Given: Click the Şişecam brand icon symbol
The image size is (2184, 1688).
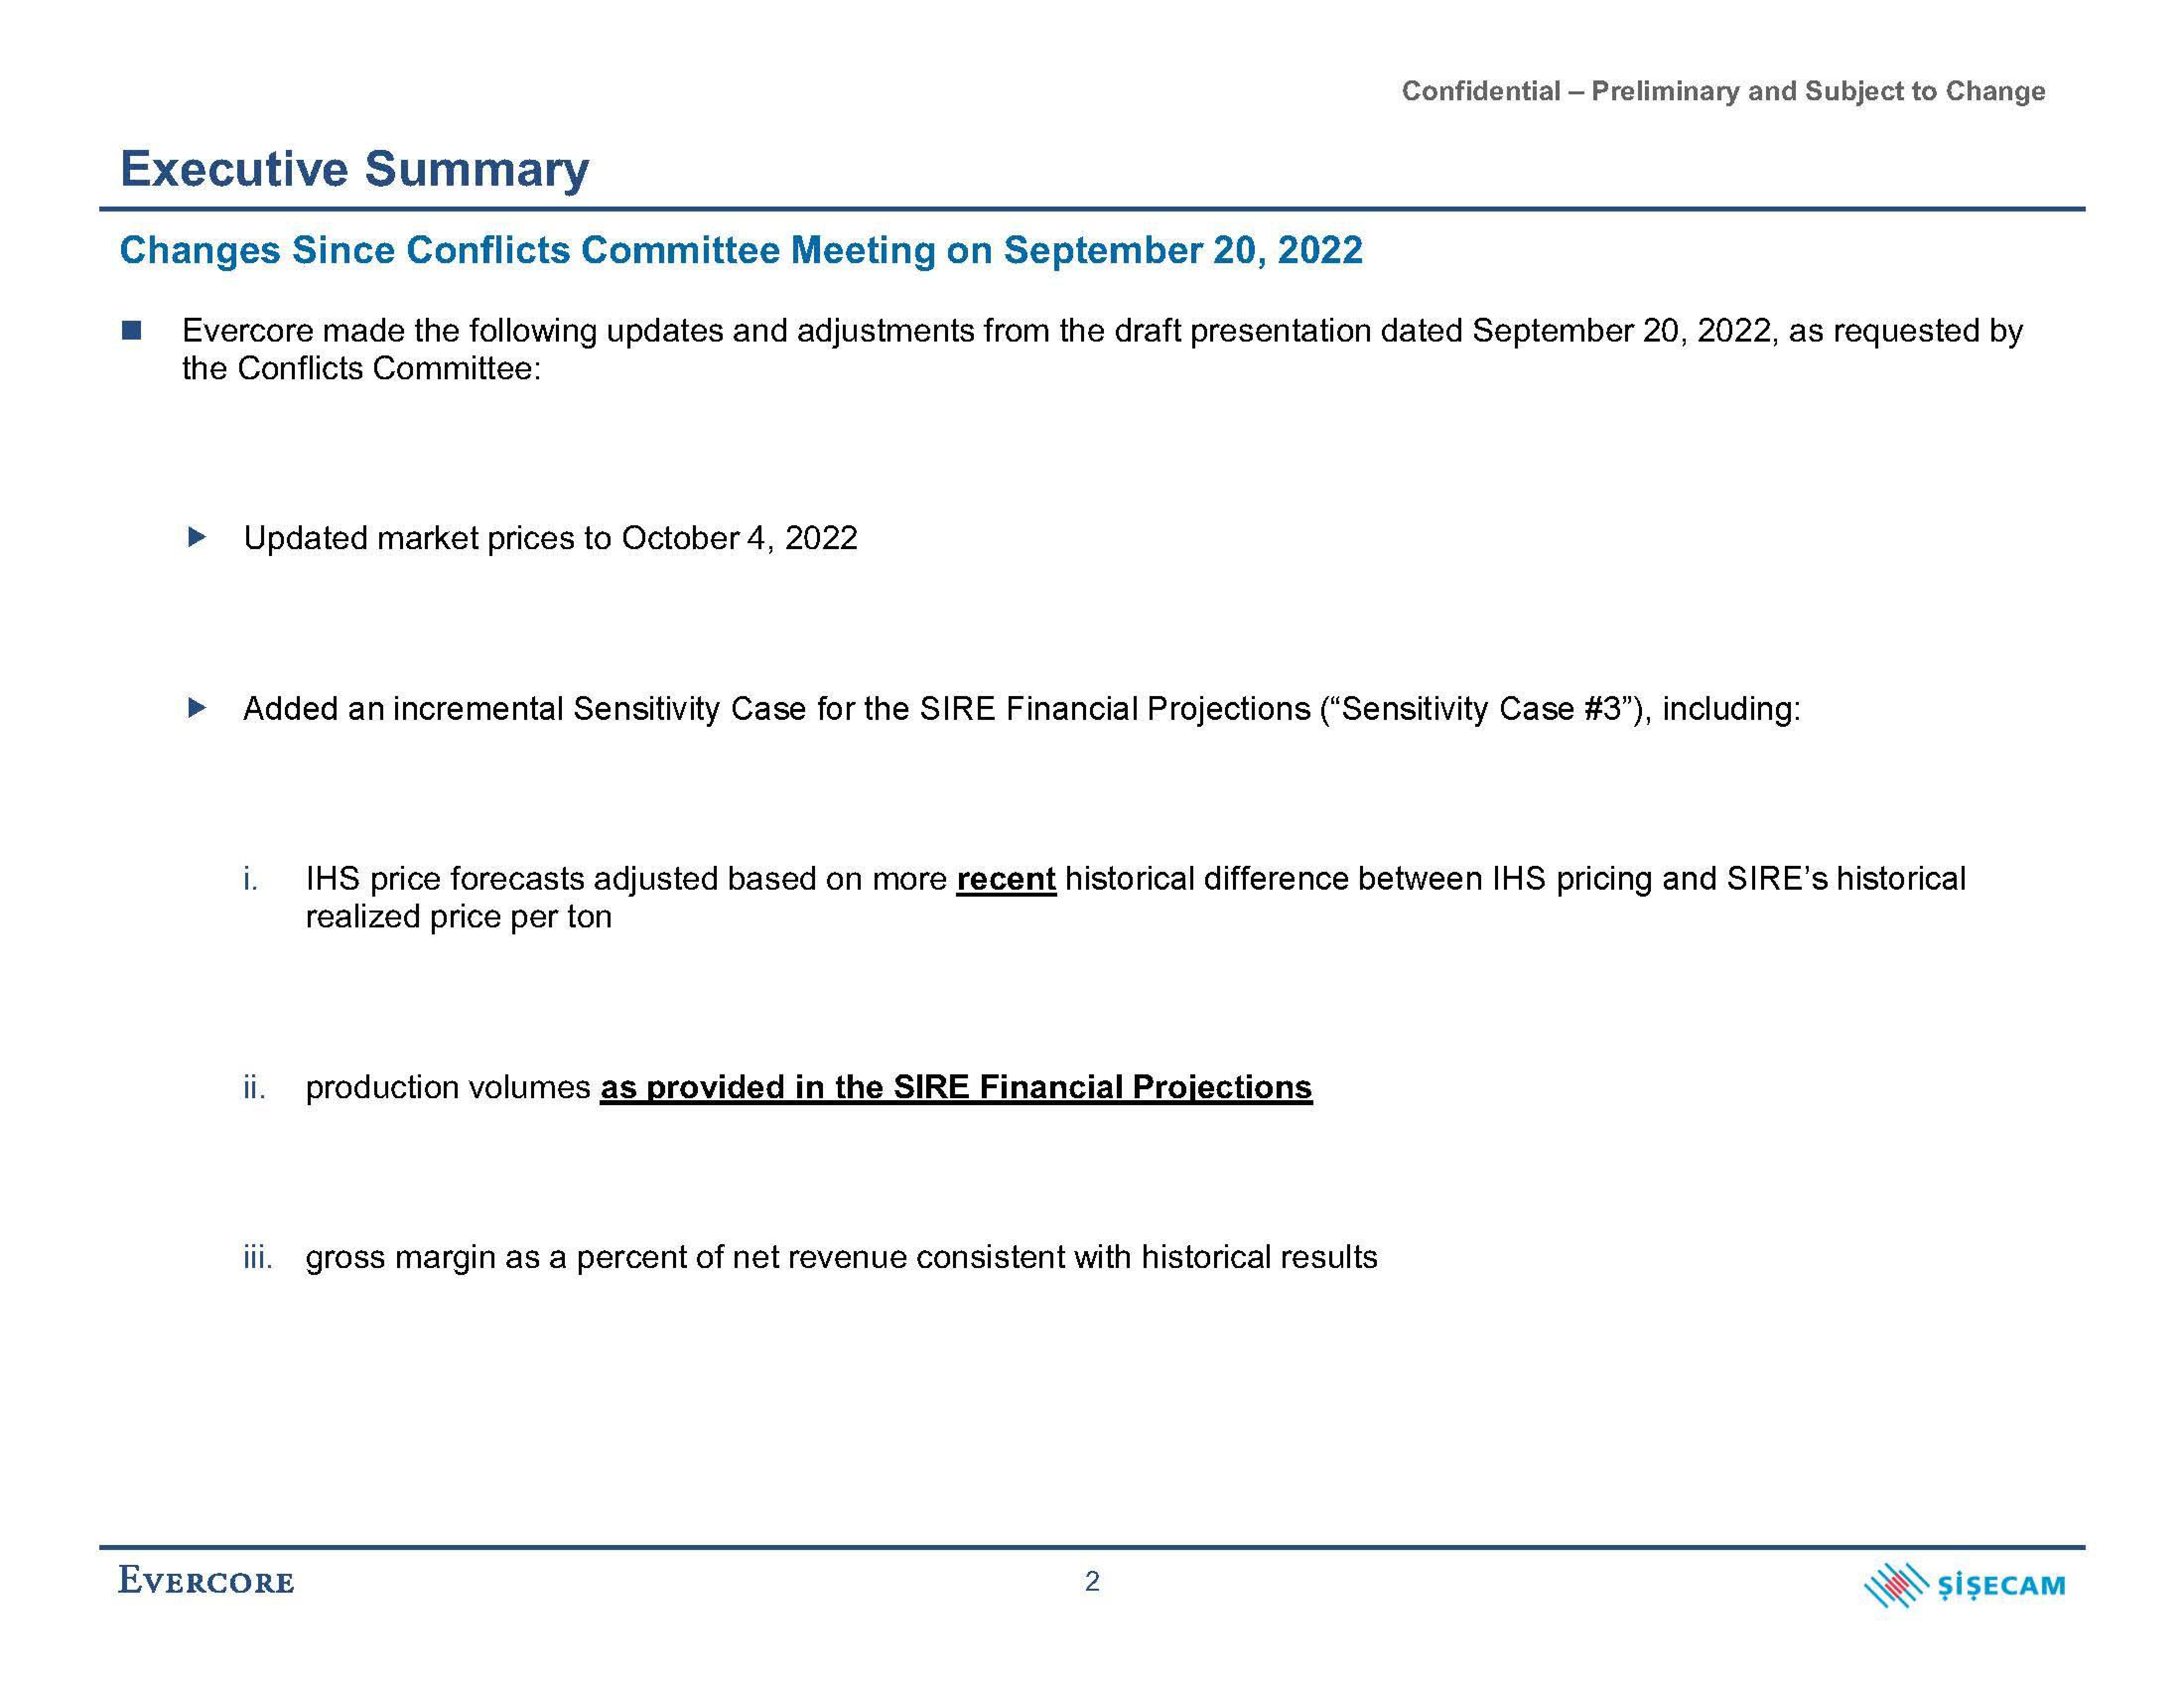Looking at the screenshot, I should coord(1906,1605).
